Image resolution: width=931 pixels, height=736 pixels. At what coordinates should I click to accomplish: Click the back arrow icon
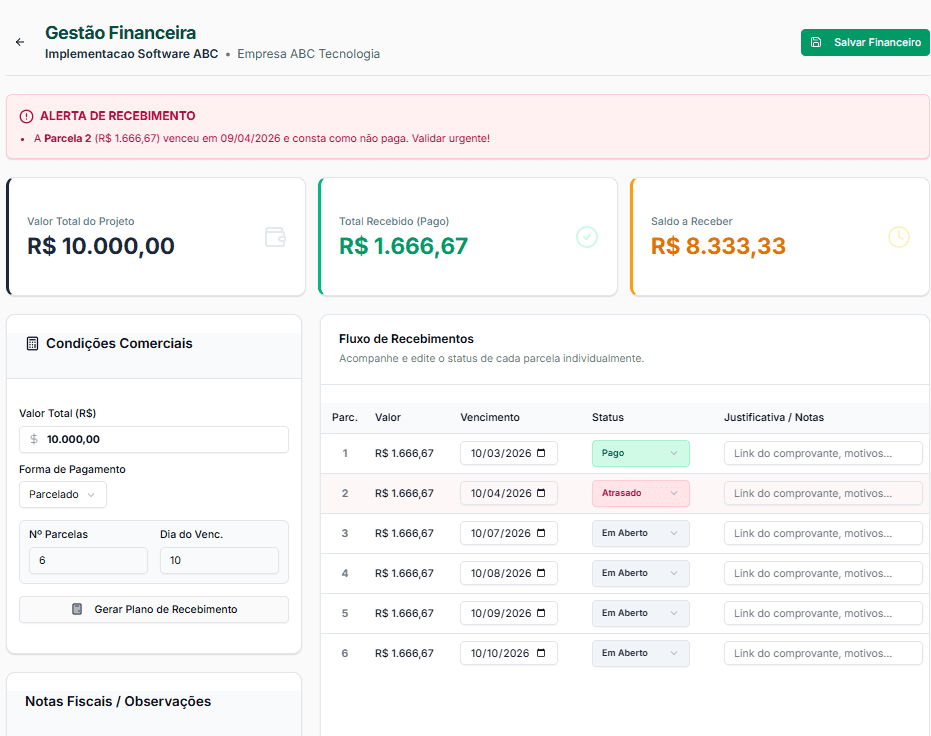(20, 42)
